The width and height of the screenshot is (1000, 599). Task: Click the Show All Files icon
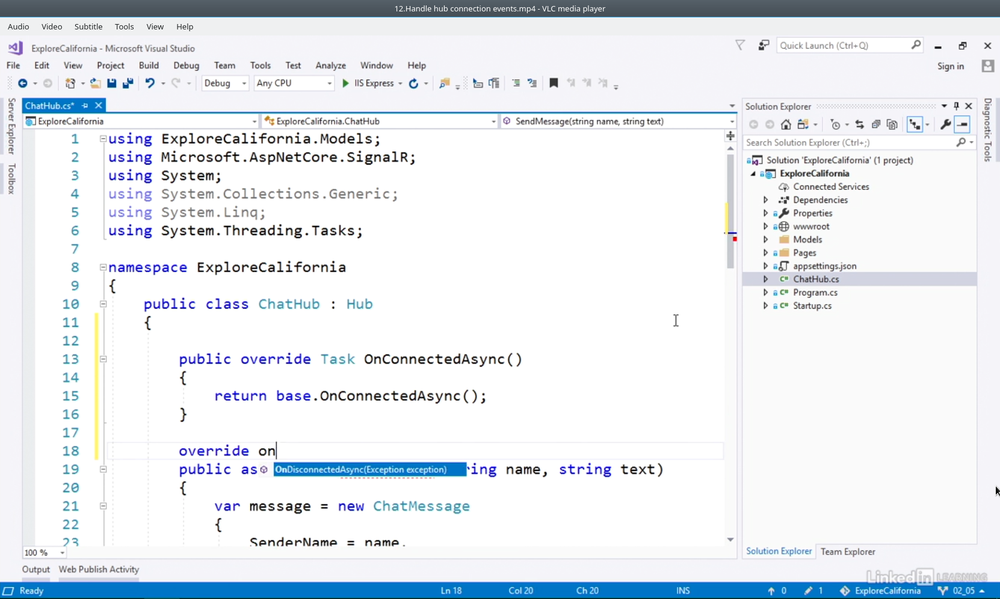tap(892, 124)
